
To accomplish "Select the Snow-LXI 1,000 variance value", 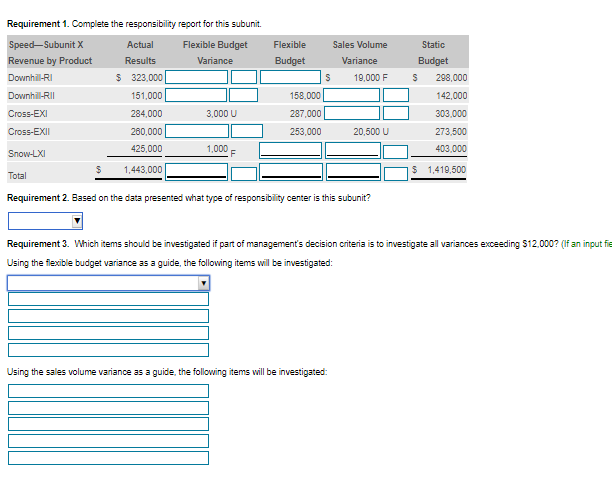I will [x=217, y=149].
